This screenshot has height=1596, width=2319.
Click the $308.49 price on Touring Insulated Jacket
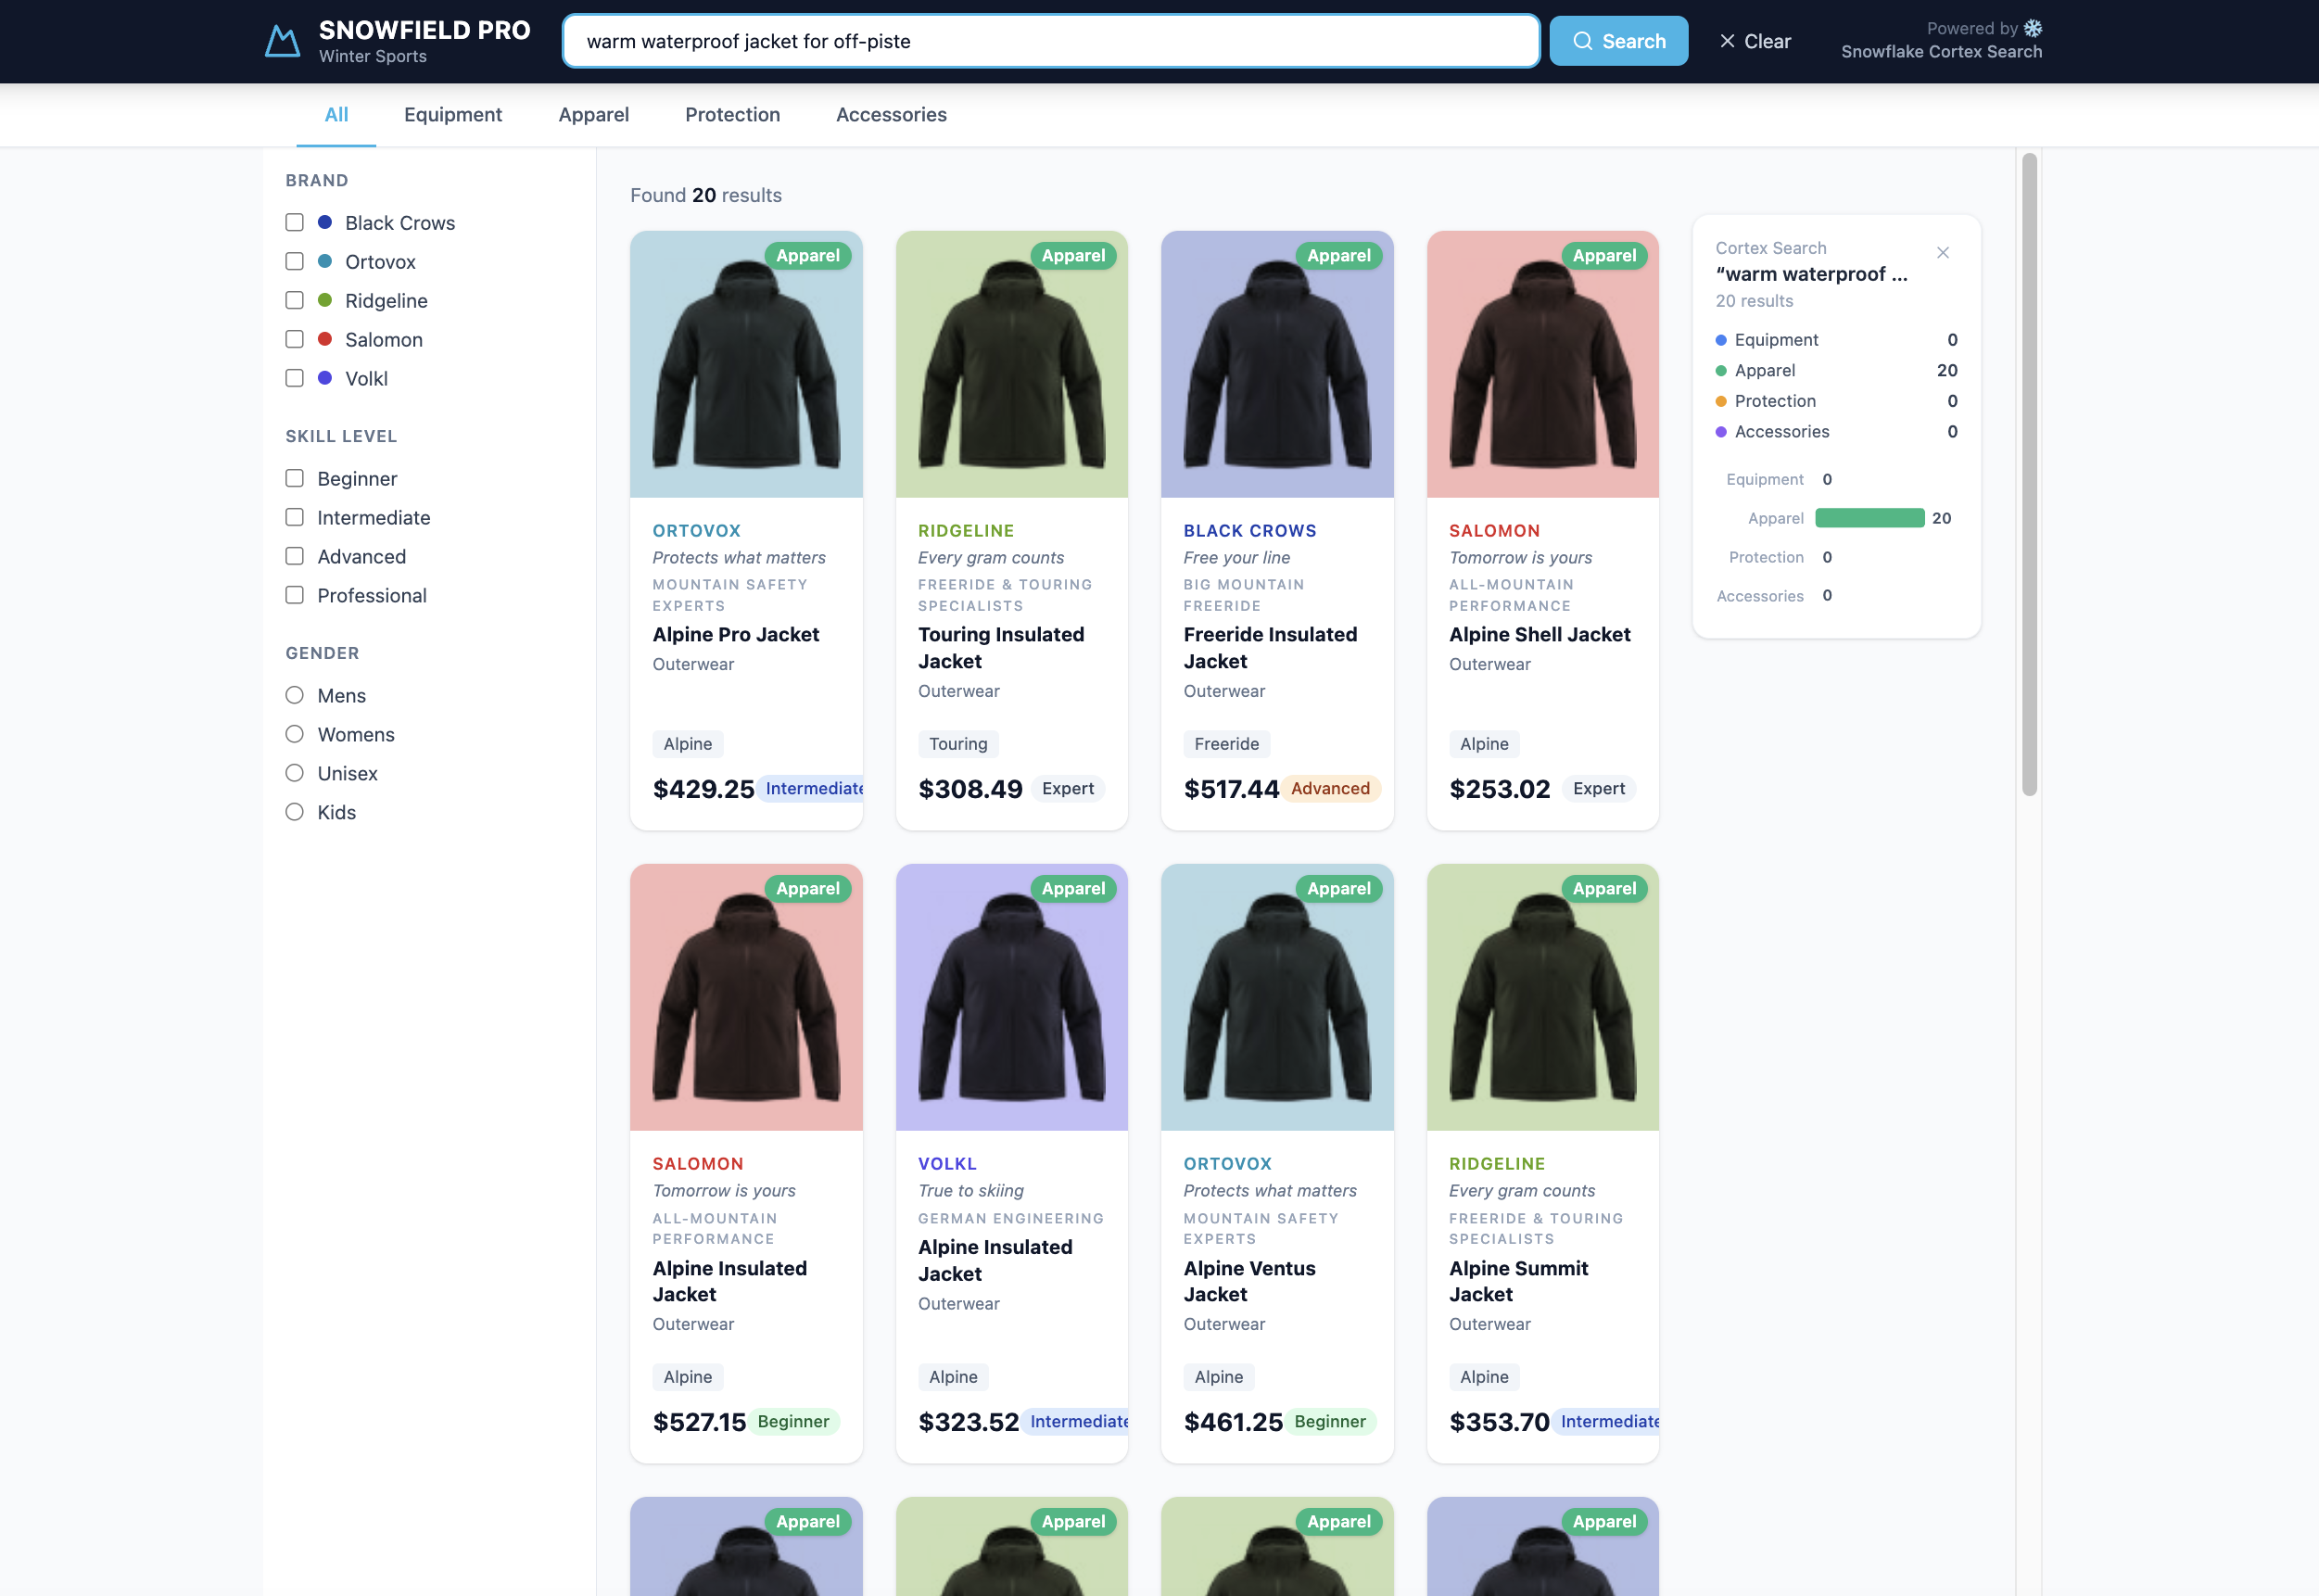coord(970,789)
